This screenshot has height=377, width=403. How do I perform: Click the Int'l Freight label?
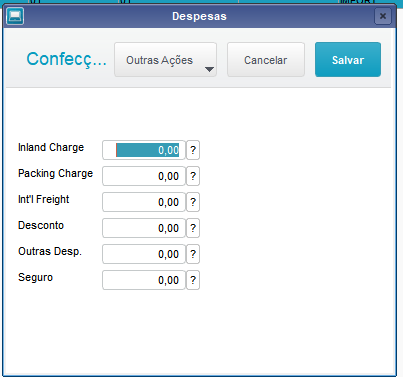(x=44, y=199)
